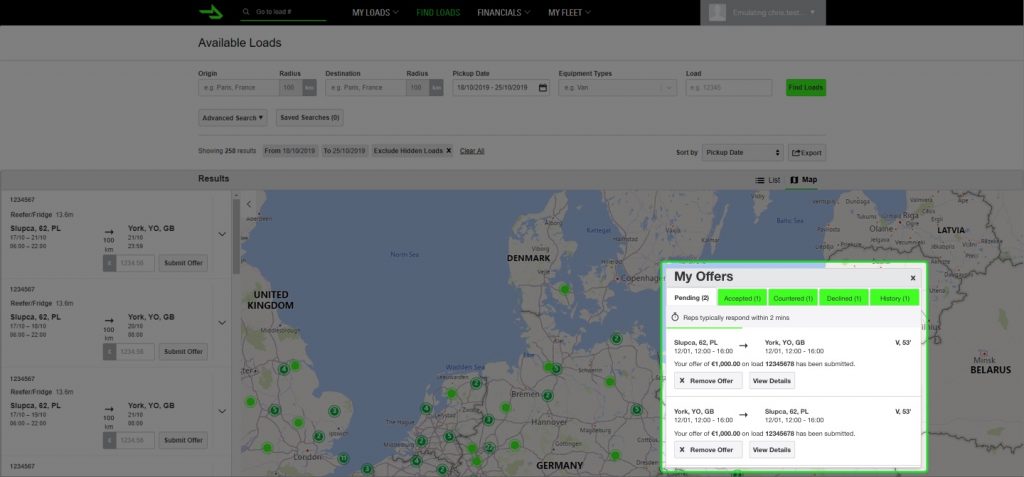Click the km unit toggle beside Origin radius
Viewport: 1024px width, 477px height.
(309, 88)
